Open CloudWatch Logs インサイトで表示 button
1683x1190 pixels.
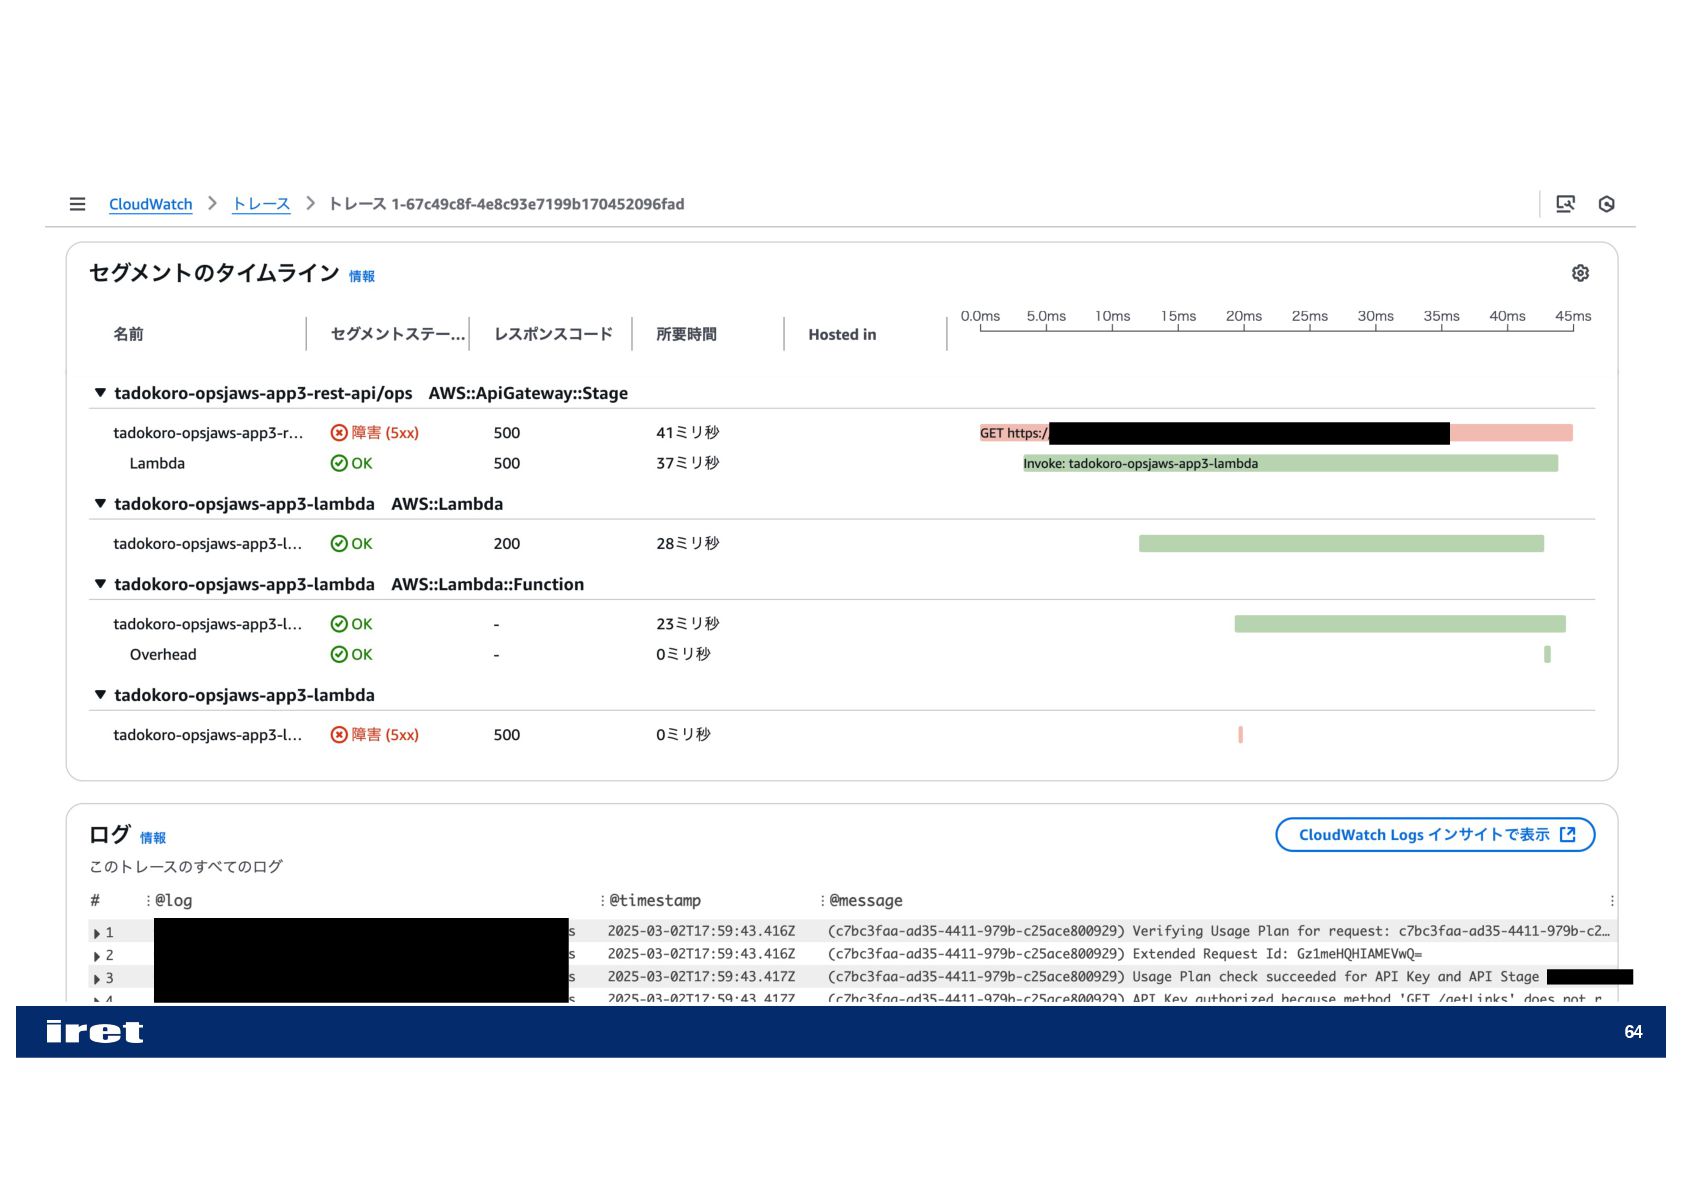pos(1435,835)
